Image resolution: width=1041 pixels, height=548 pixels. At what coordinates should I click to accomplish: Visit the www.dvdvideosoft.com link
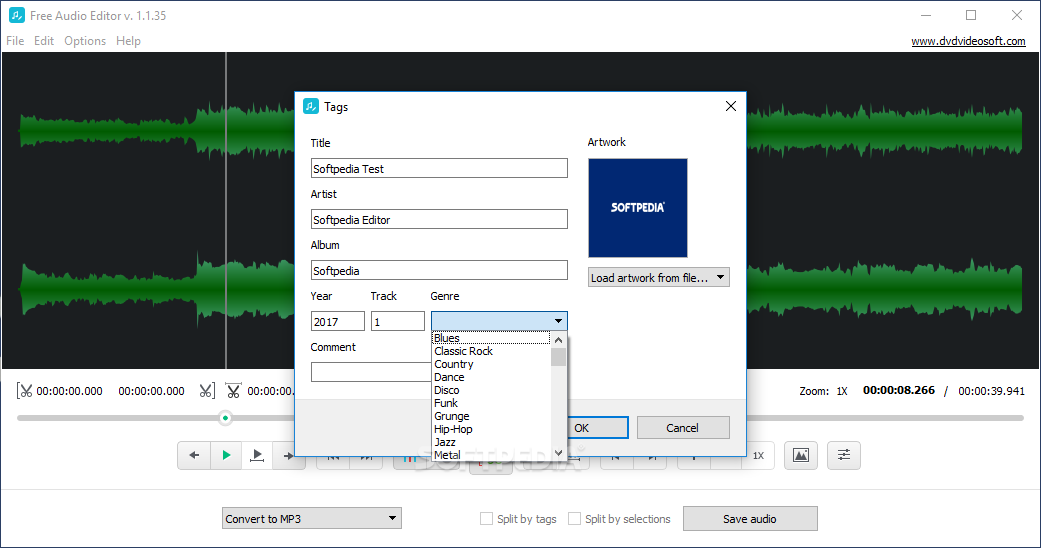coord(968,41)
